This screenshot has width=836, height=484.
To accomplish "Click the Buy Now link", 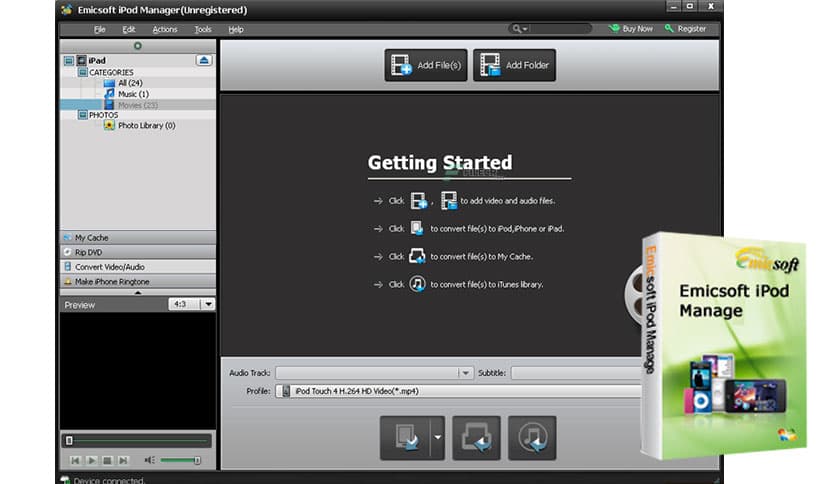I will pos(631,29).
